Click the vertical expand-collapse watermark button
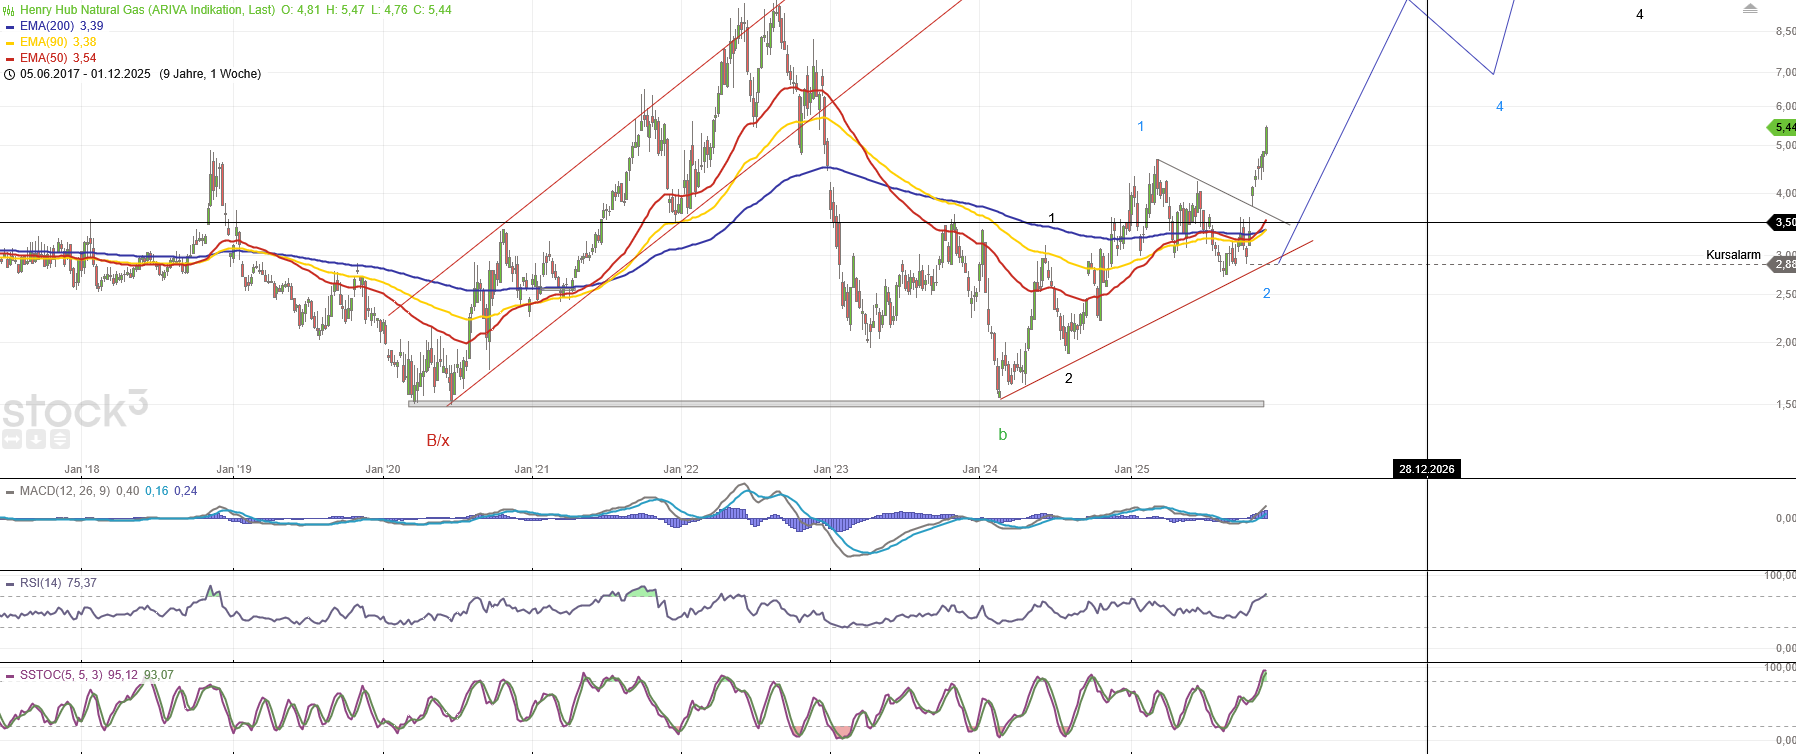This screenshot has height=754, width=1796. [59, 438]
